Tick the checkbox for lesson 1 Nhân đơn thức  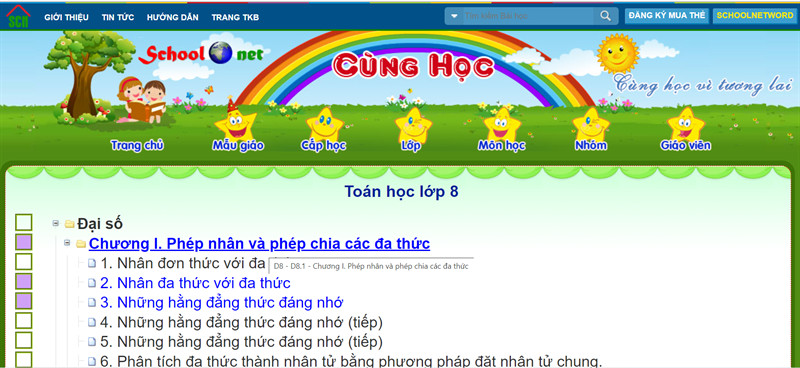tap(23, 262)
